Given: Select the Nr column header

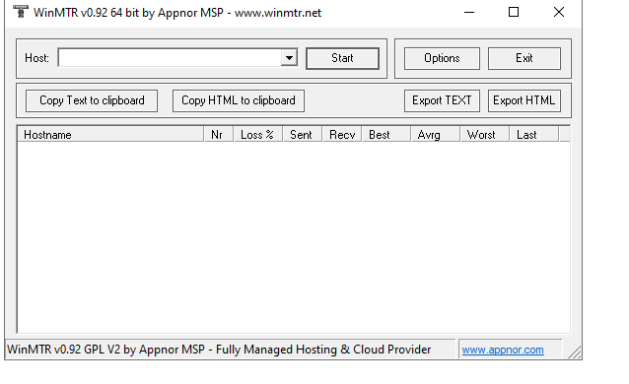Looking at the screenshot, I should 219,134.
